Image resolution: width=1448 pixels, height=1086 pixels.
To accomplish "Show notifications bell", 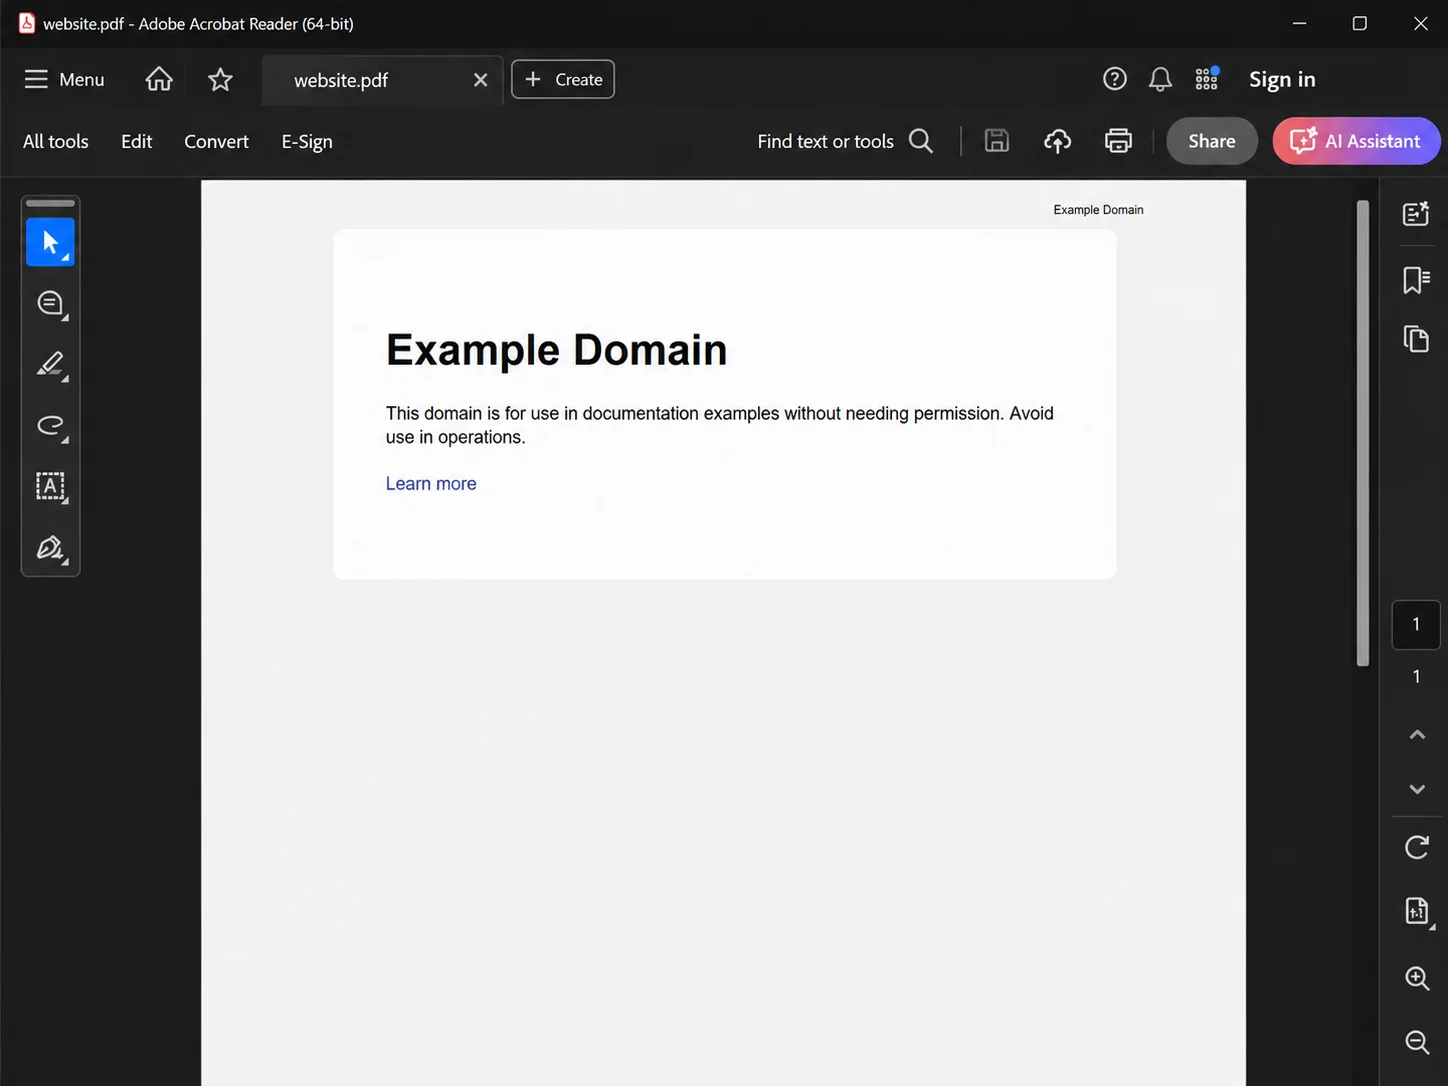I will [1160, 79].
